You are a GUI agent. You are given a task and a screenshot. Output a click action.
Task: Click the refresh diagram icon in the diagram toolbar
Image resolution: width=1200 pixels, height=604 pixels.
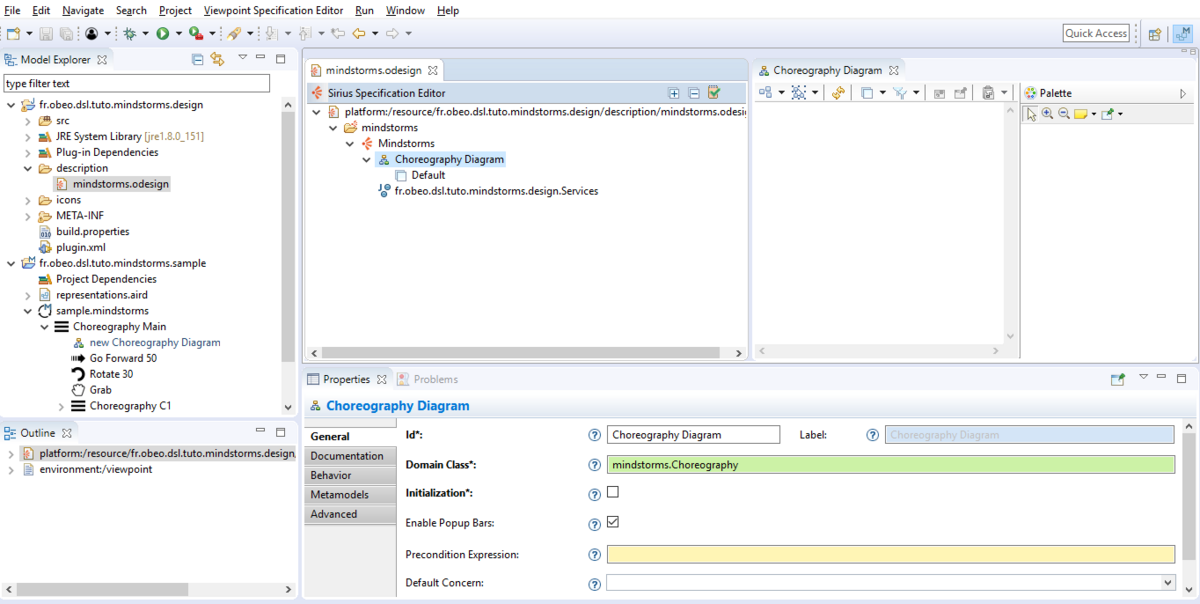click(839, 91)
